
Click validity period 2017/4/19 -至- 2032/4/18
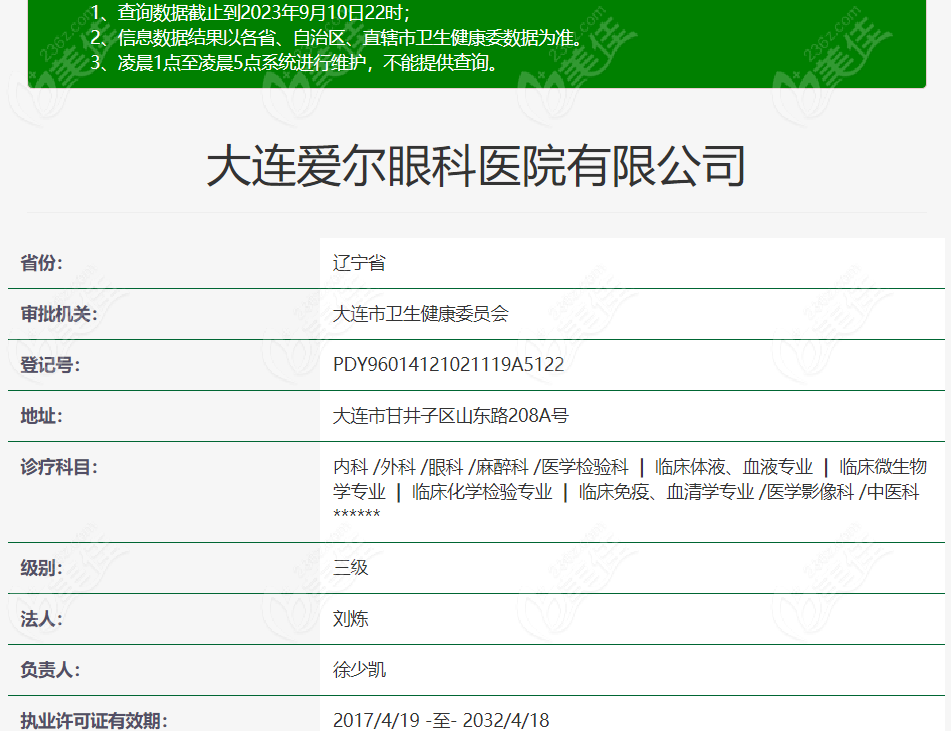click(441, 721)
